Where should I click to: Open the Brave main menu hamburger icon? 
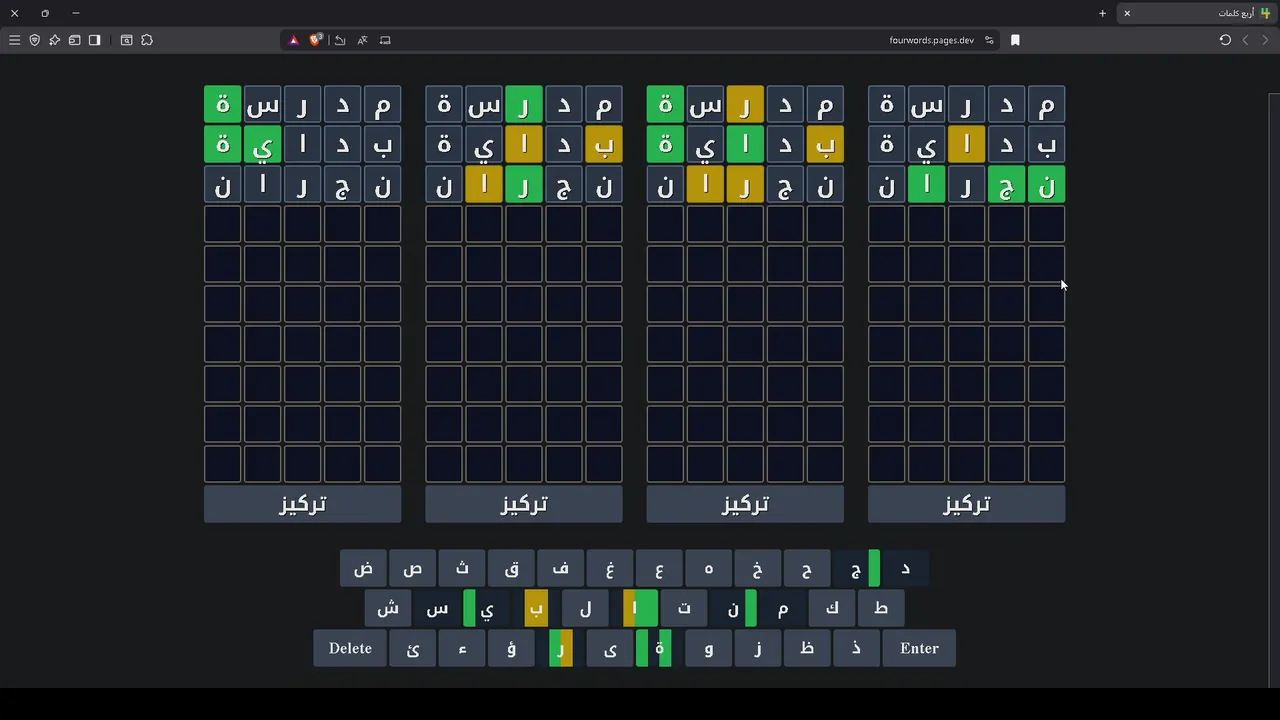pos(14,40)
